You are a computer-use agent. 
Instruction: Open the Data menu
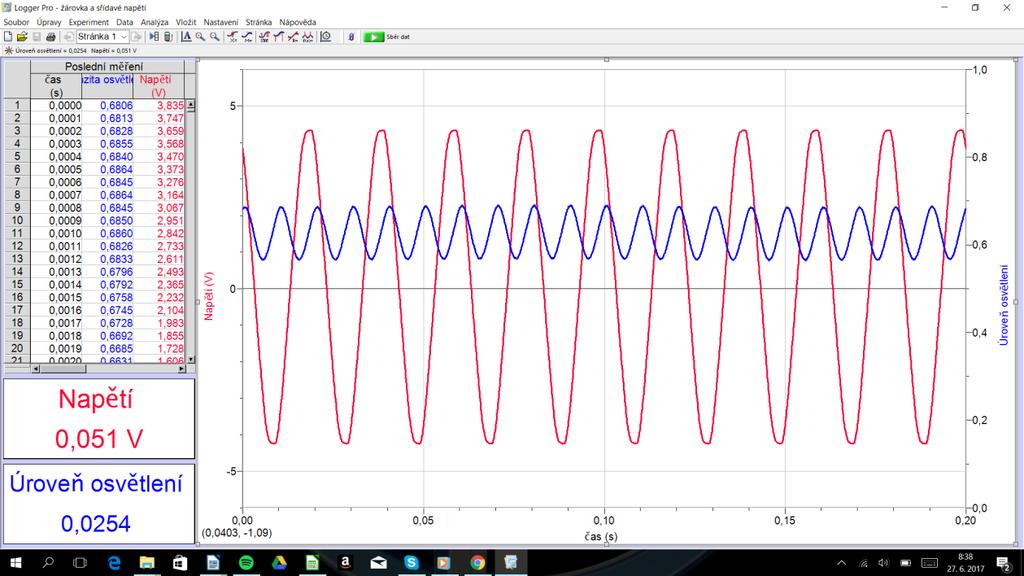[125, 22]
